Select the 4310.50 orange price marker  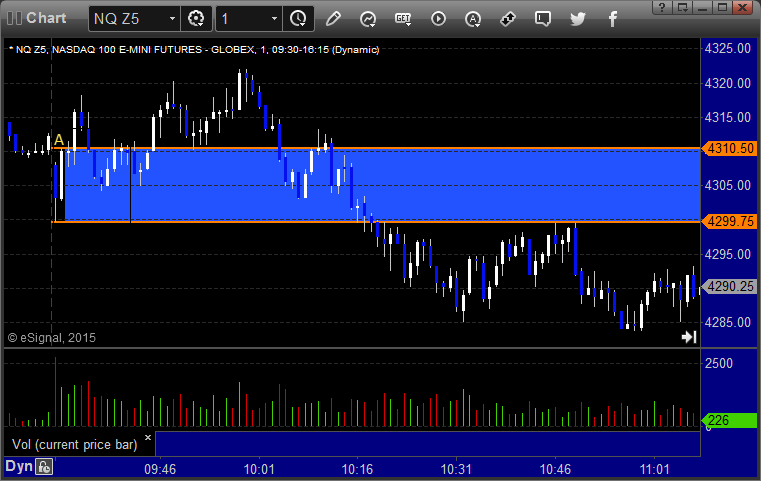pyautogui.click(x=729, y=149)
